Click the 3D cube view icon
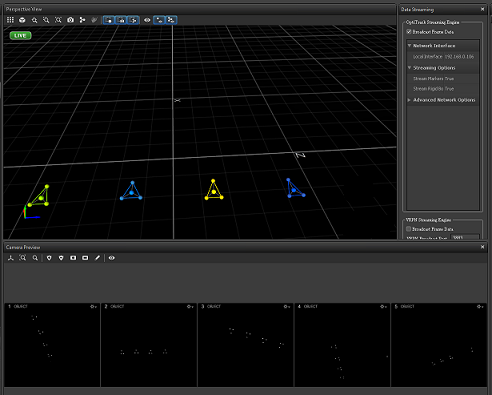 point(22,20)
